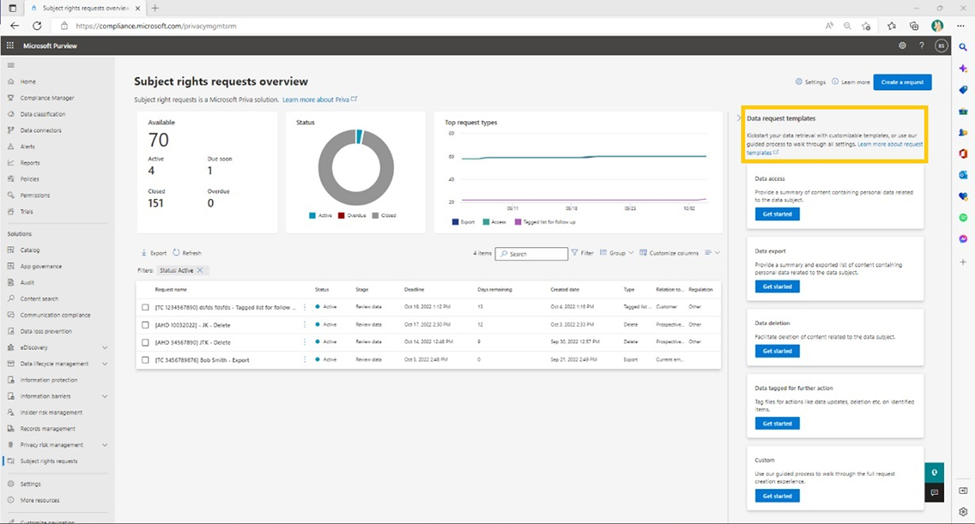Image resolution: width=975 pixels, height=524 pixels.
Task: Open the Learn more about Priva link
Action: pos(320,99)
